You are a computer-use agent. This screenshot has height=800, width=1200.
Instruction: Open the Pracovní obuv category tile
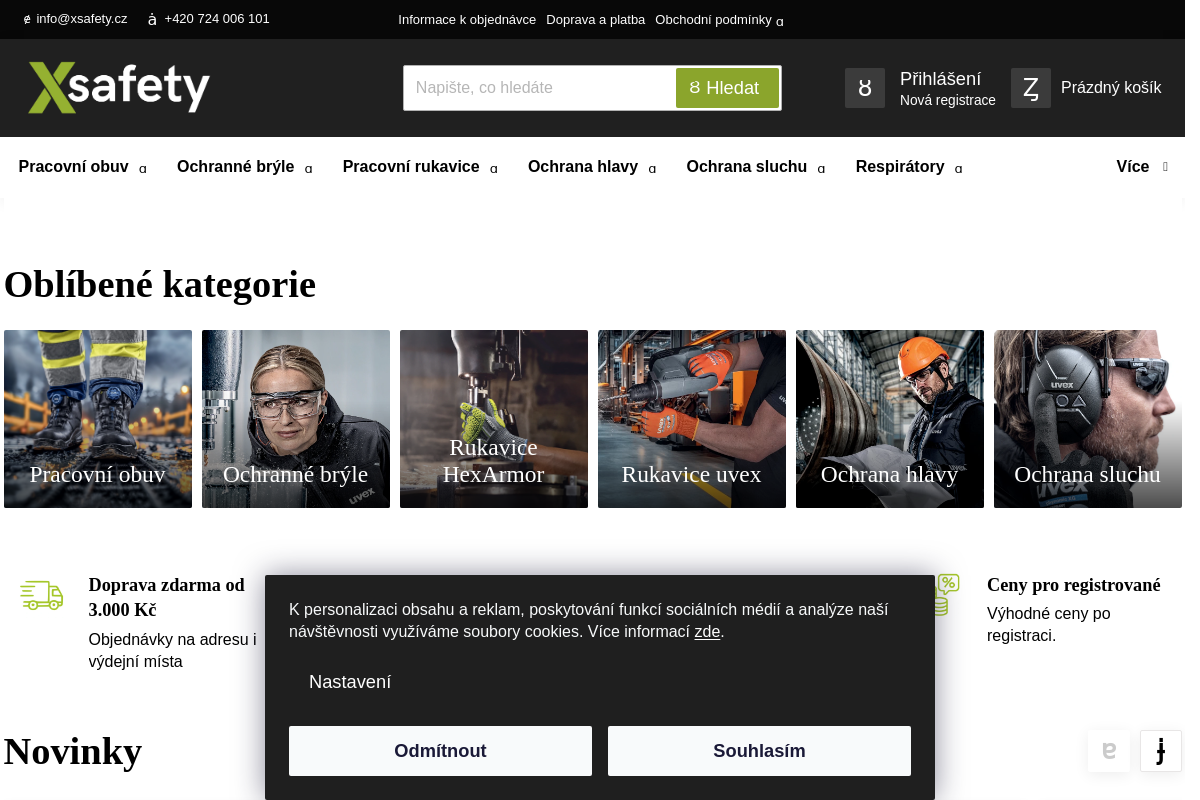coord(98,419)
